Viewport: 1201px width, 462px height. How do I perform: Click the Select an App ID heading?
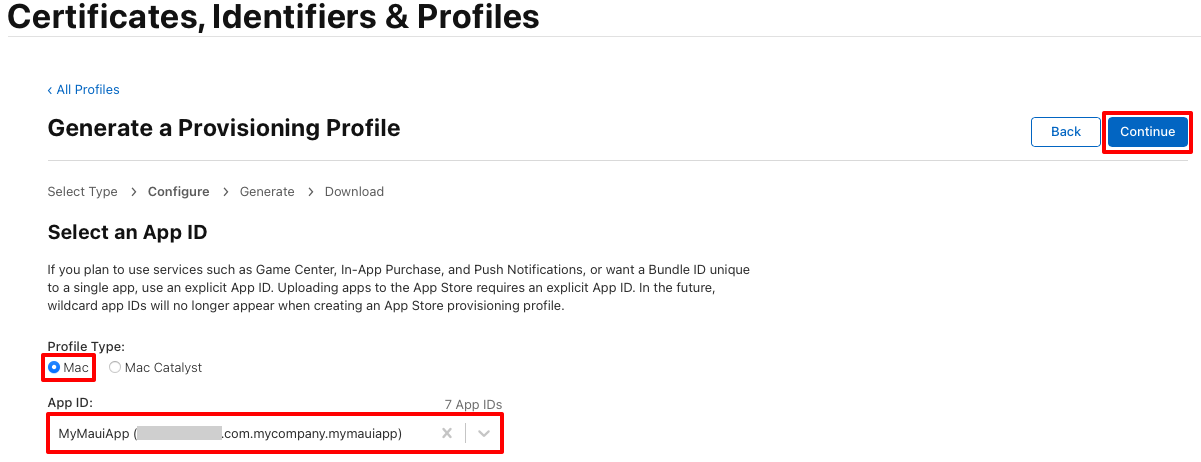[x=127, y=232]
